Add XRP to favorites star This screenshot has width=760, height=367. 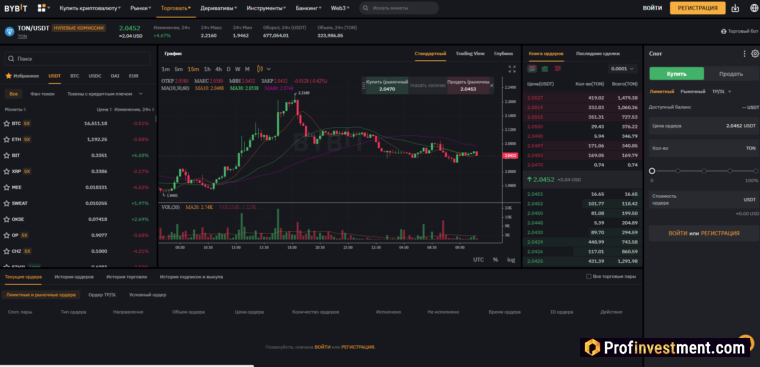click(x=7, y=172)
